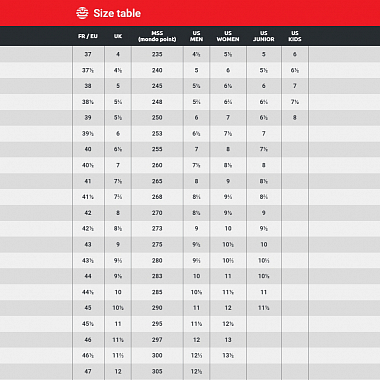Click the US WOMEN column header
Image resolution: width=380 pixels, height=380 pixels.
coord(228,36)
